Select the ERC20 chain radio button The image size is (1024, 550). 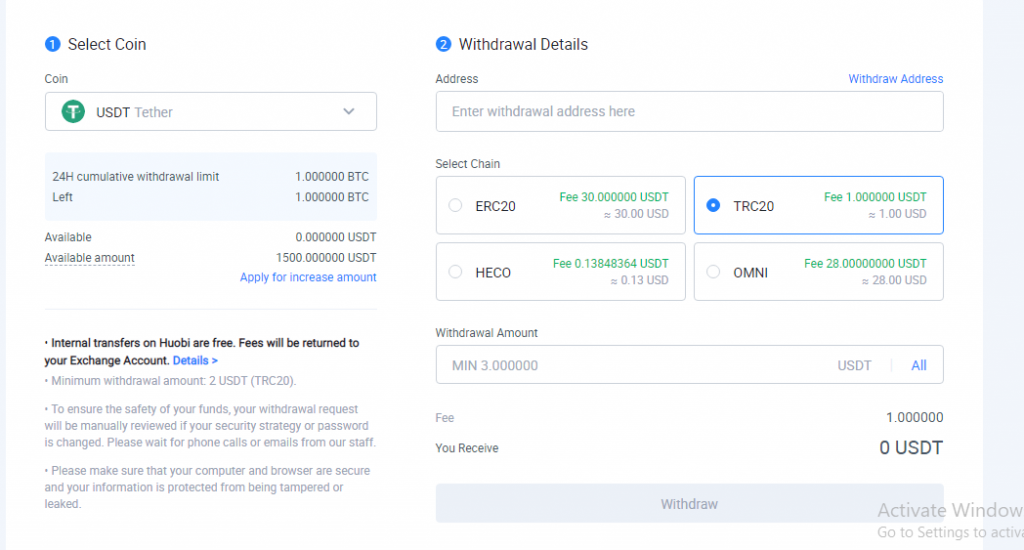pos(456,206)
